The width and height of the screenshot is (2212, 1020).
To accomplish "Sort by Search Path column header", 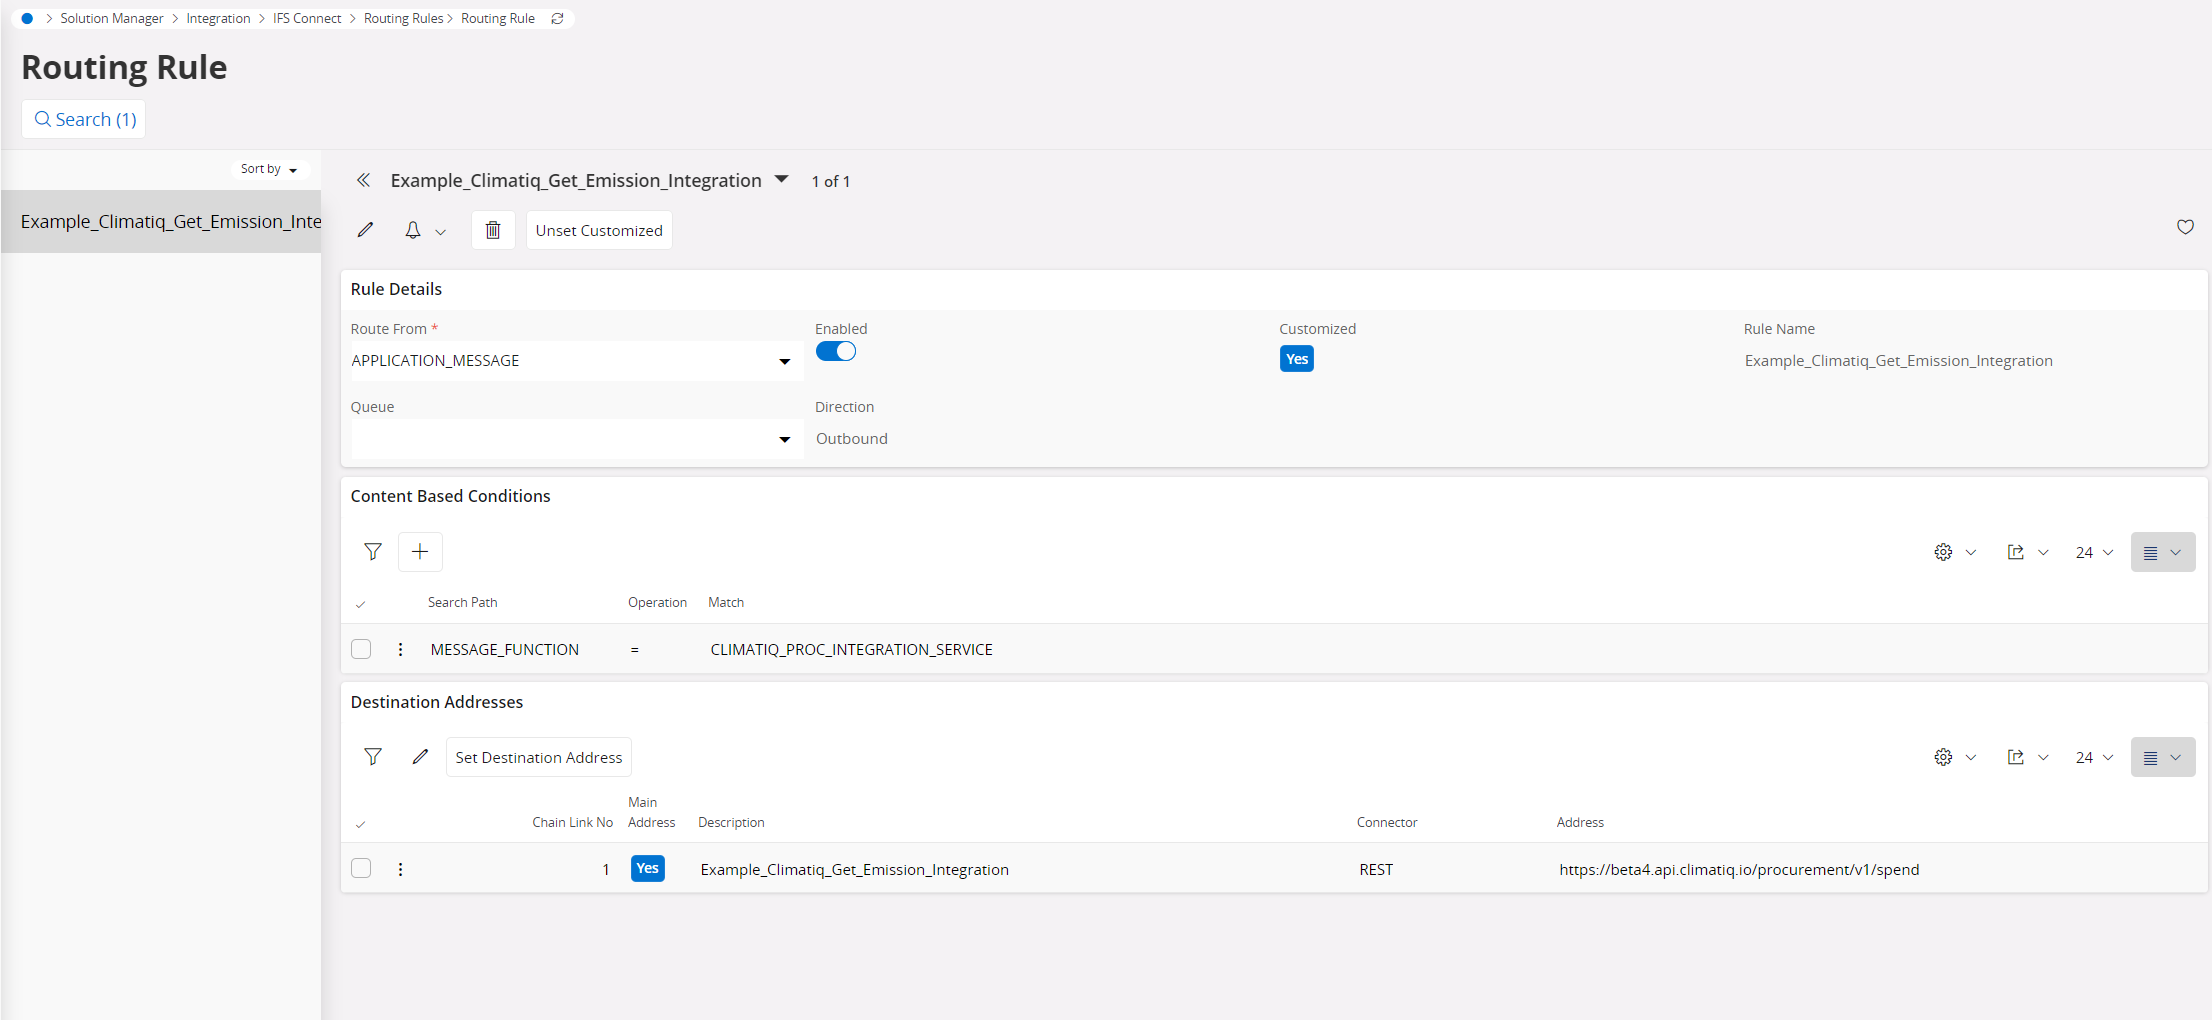I will coord(462,602).
